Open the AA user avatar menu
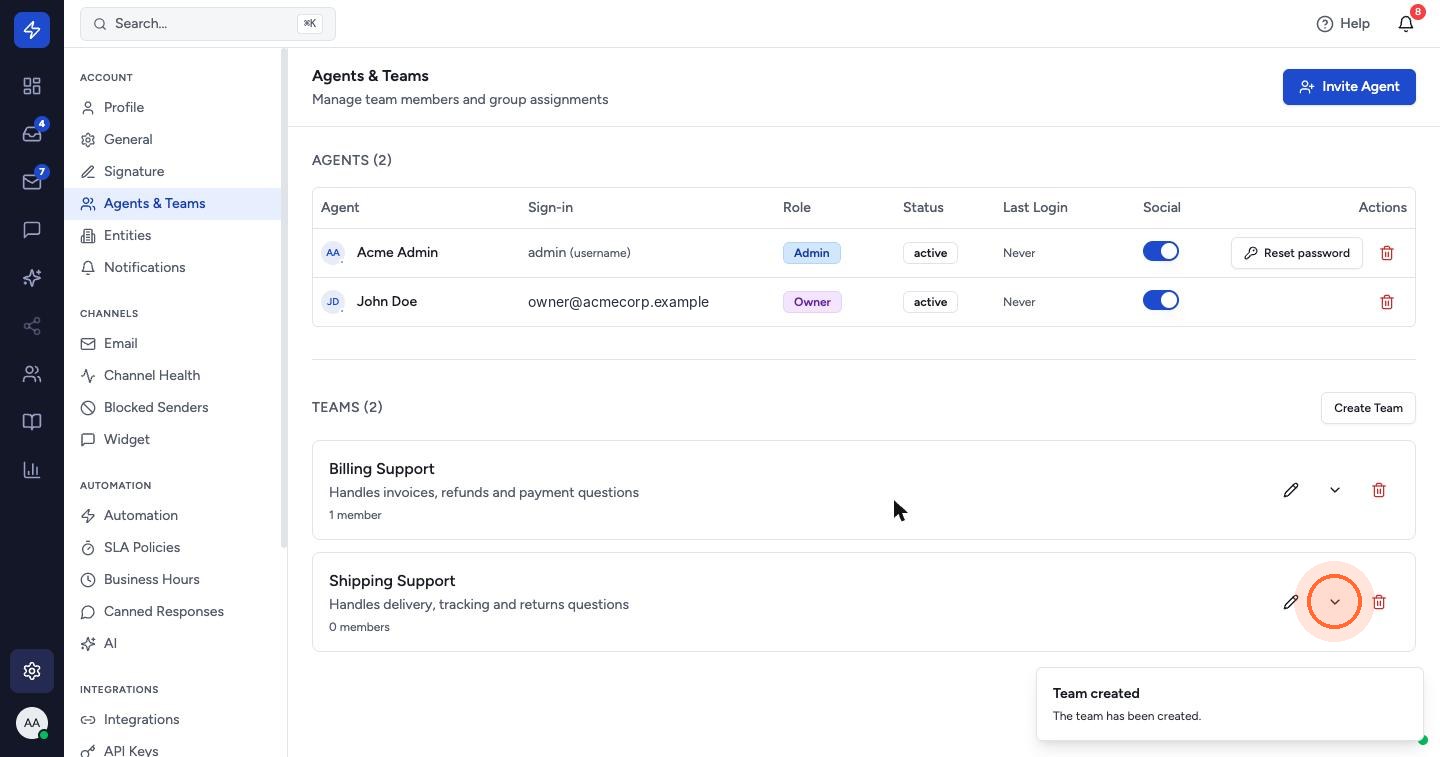This screenshot has width=1440, height=757. [32, 723]
